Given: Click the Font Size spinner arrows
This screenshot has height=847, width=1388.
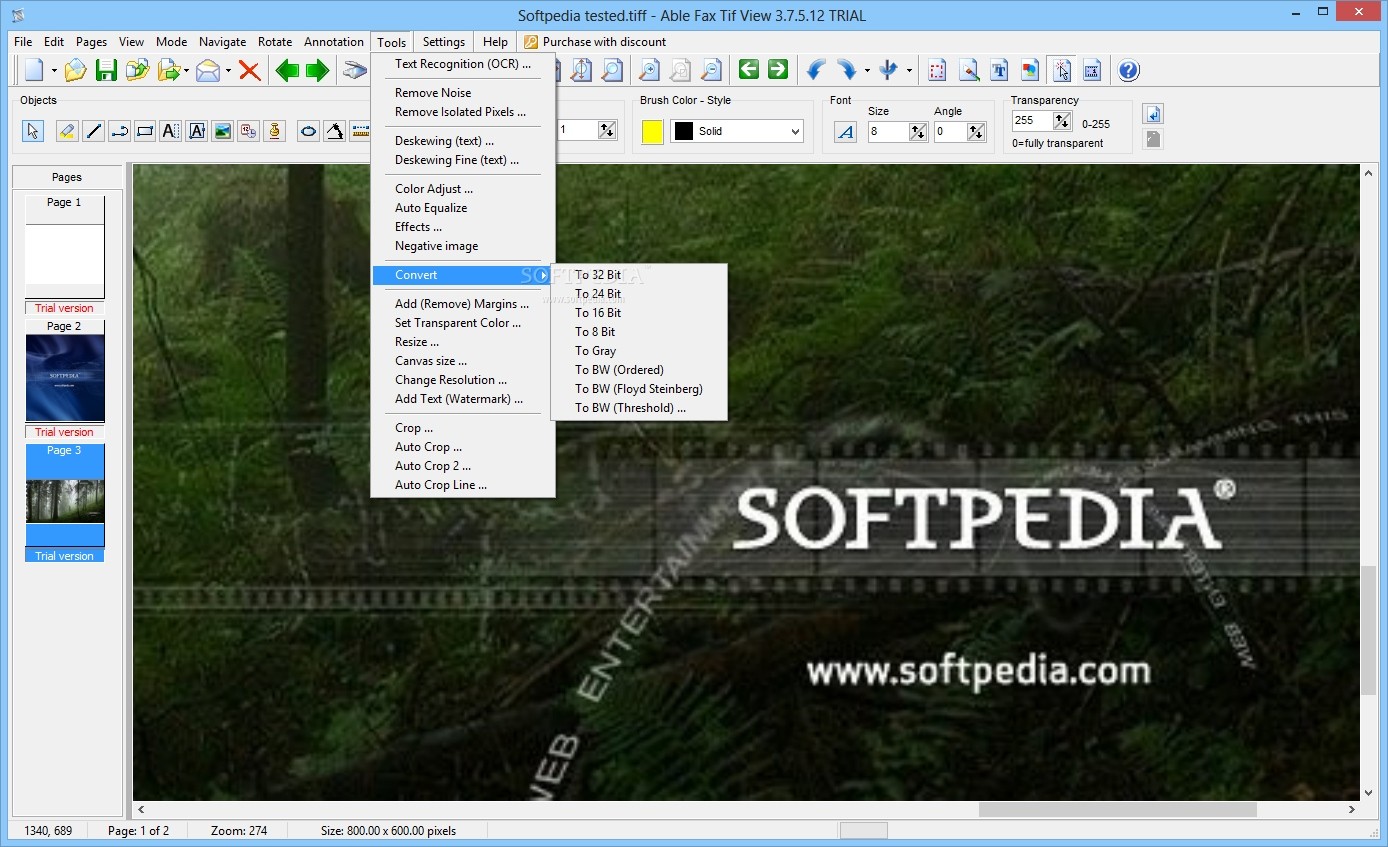Looking at the screenshot, I should [x=917, y=131].
